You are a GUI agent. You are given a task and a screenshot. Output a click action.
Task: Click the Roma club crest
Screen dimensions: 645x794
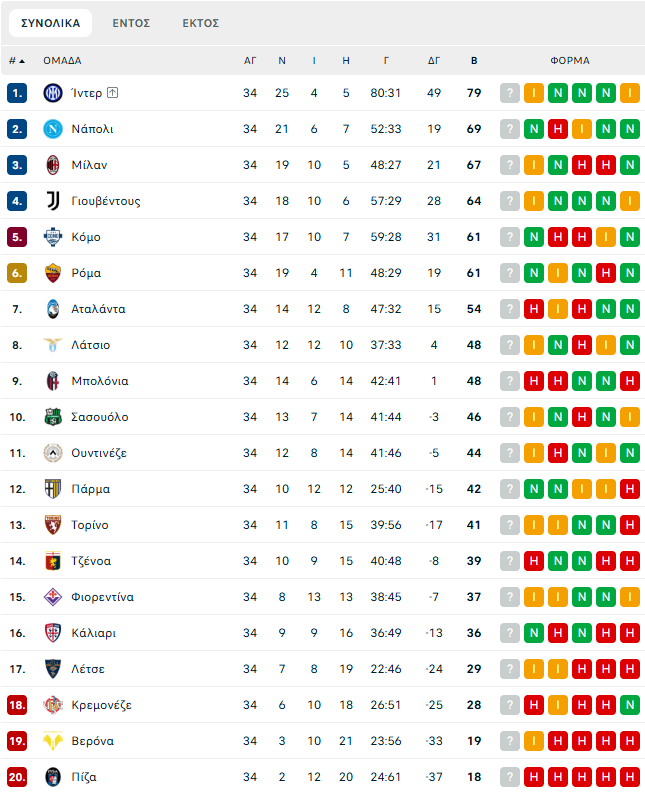pyautogui.click(x=53, y=273)
